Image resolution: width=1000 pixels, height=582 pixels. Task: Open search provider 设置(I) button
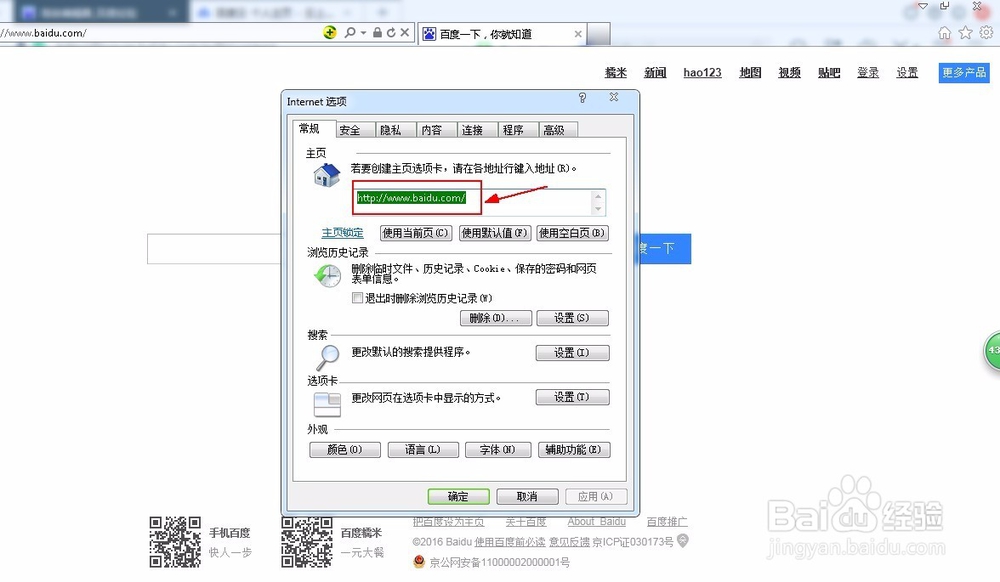[572, 353]
